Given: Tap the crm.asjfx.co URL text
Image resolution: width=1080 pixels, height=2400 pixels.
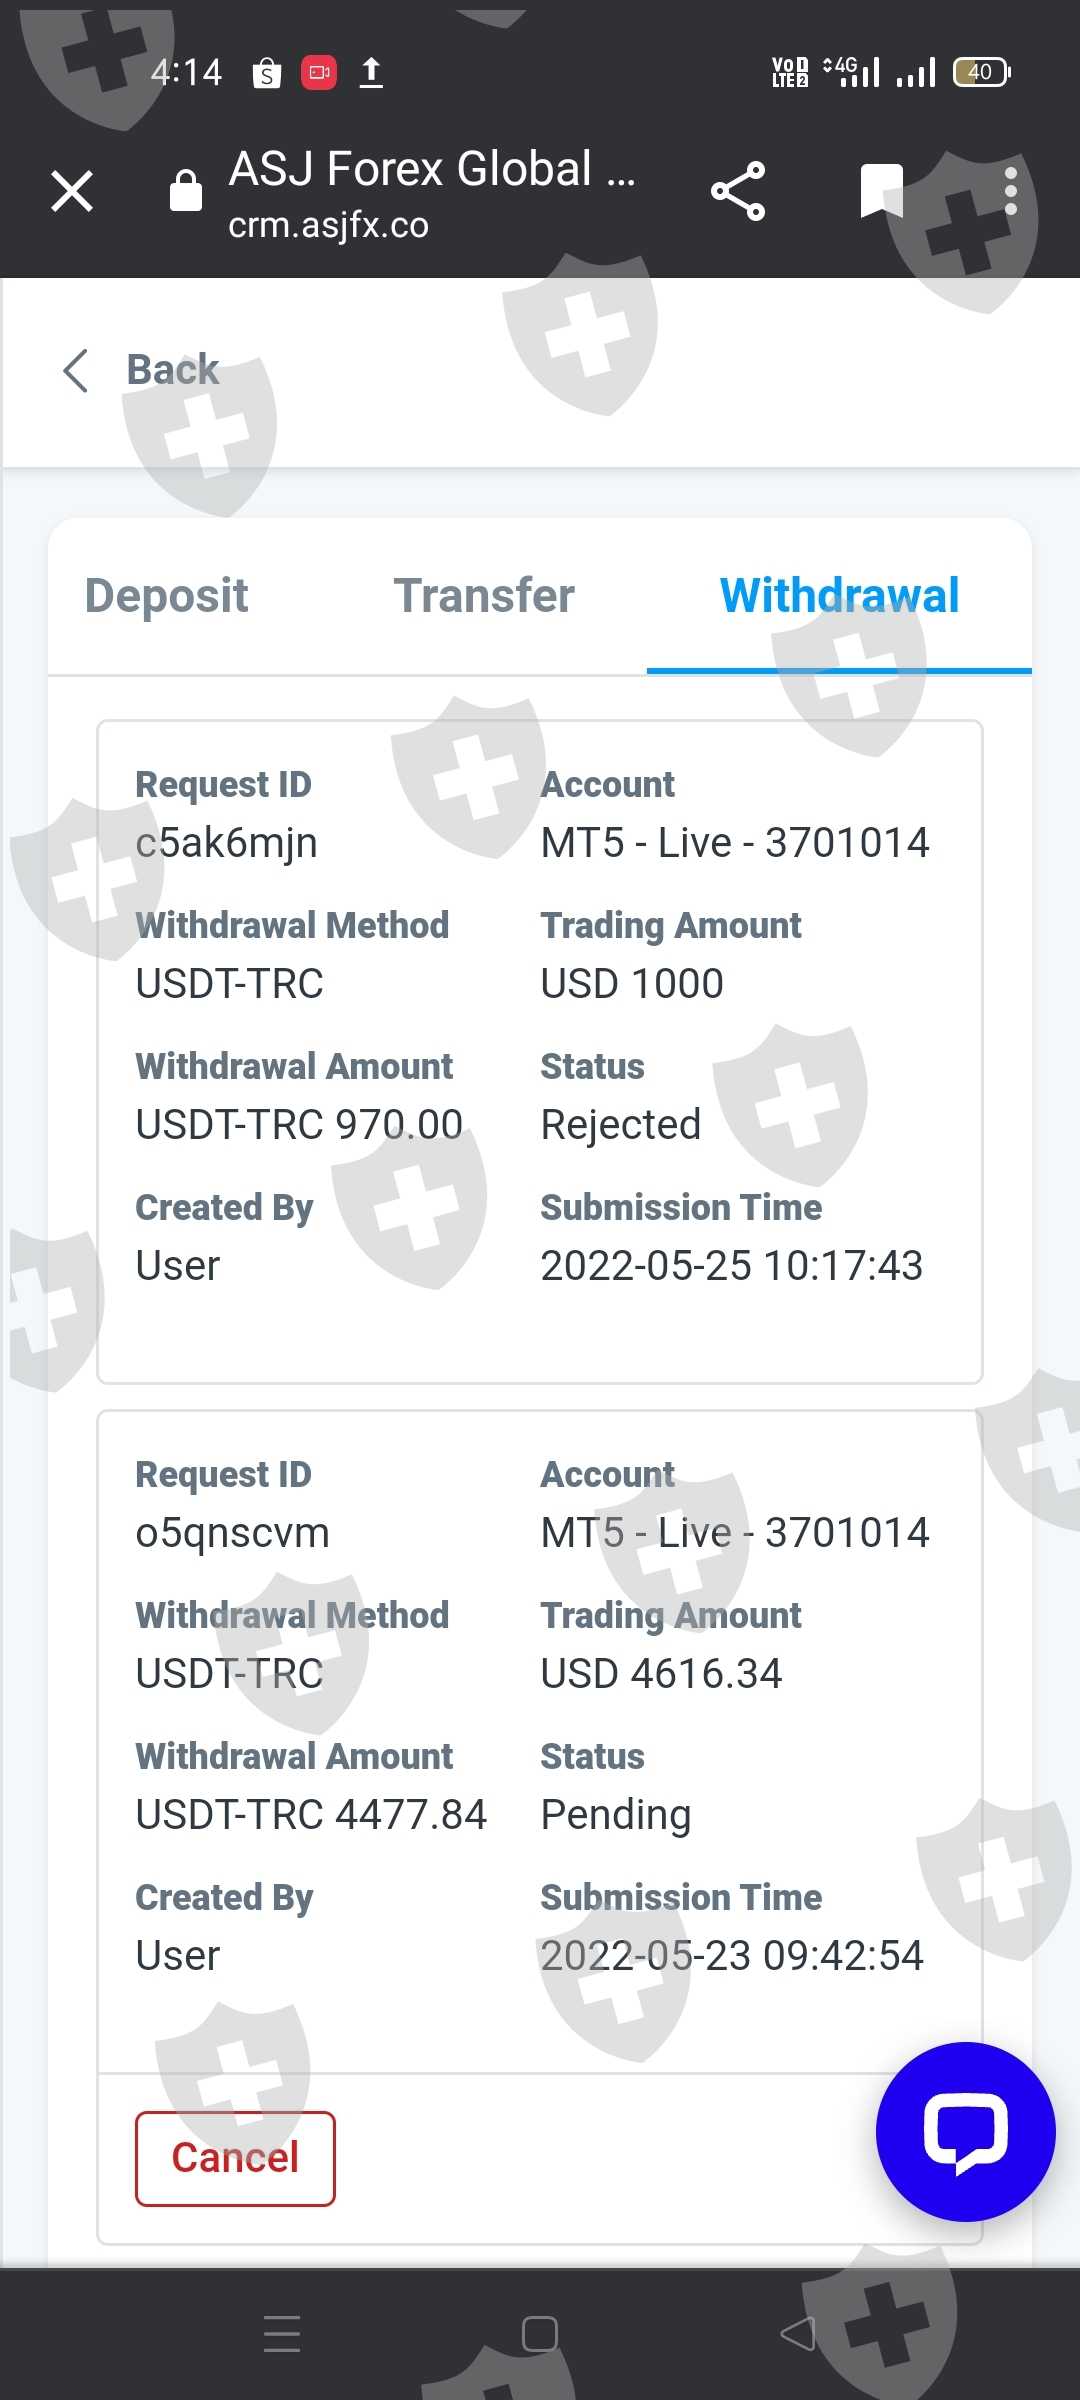Looking at the screenshot, I should [328, 225].
